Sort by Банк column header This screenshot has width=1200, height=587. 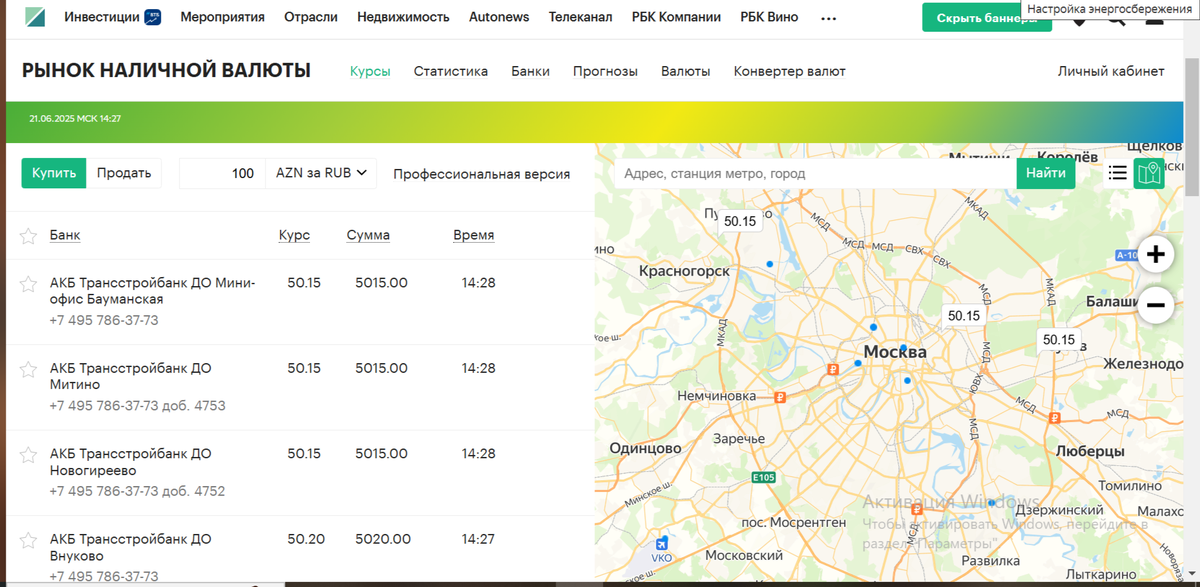pyautogui.click(x=65, y=235)
